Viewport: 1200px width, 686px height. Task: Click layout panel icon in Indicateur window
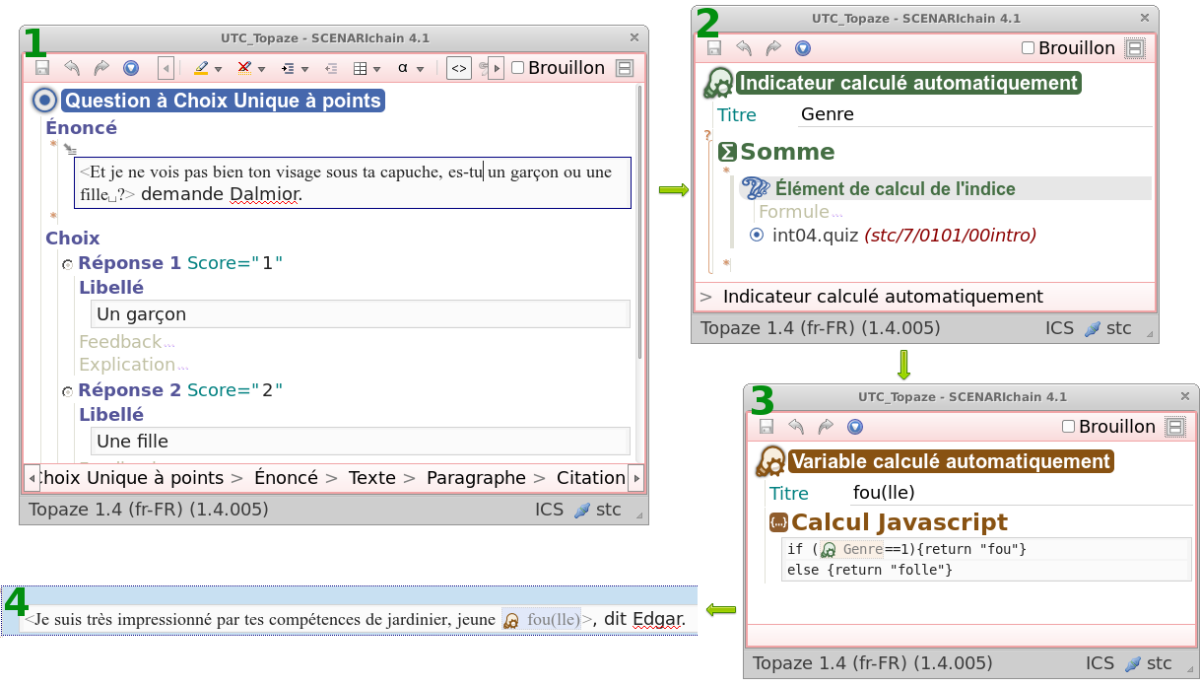(1134, 48)
